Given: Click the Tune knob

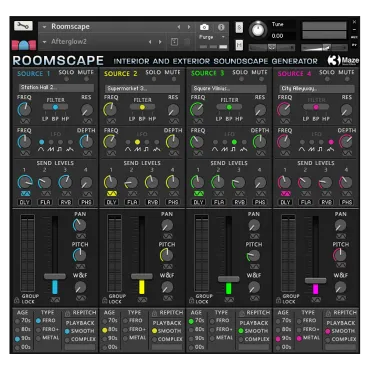Looking at the screenshot, I should (258, 30).
